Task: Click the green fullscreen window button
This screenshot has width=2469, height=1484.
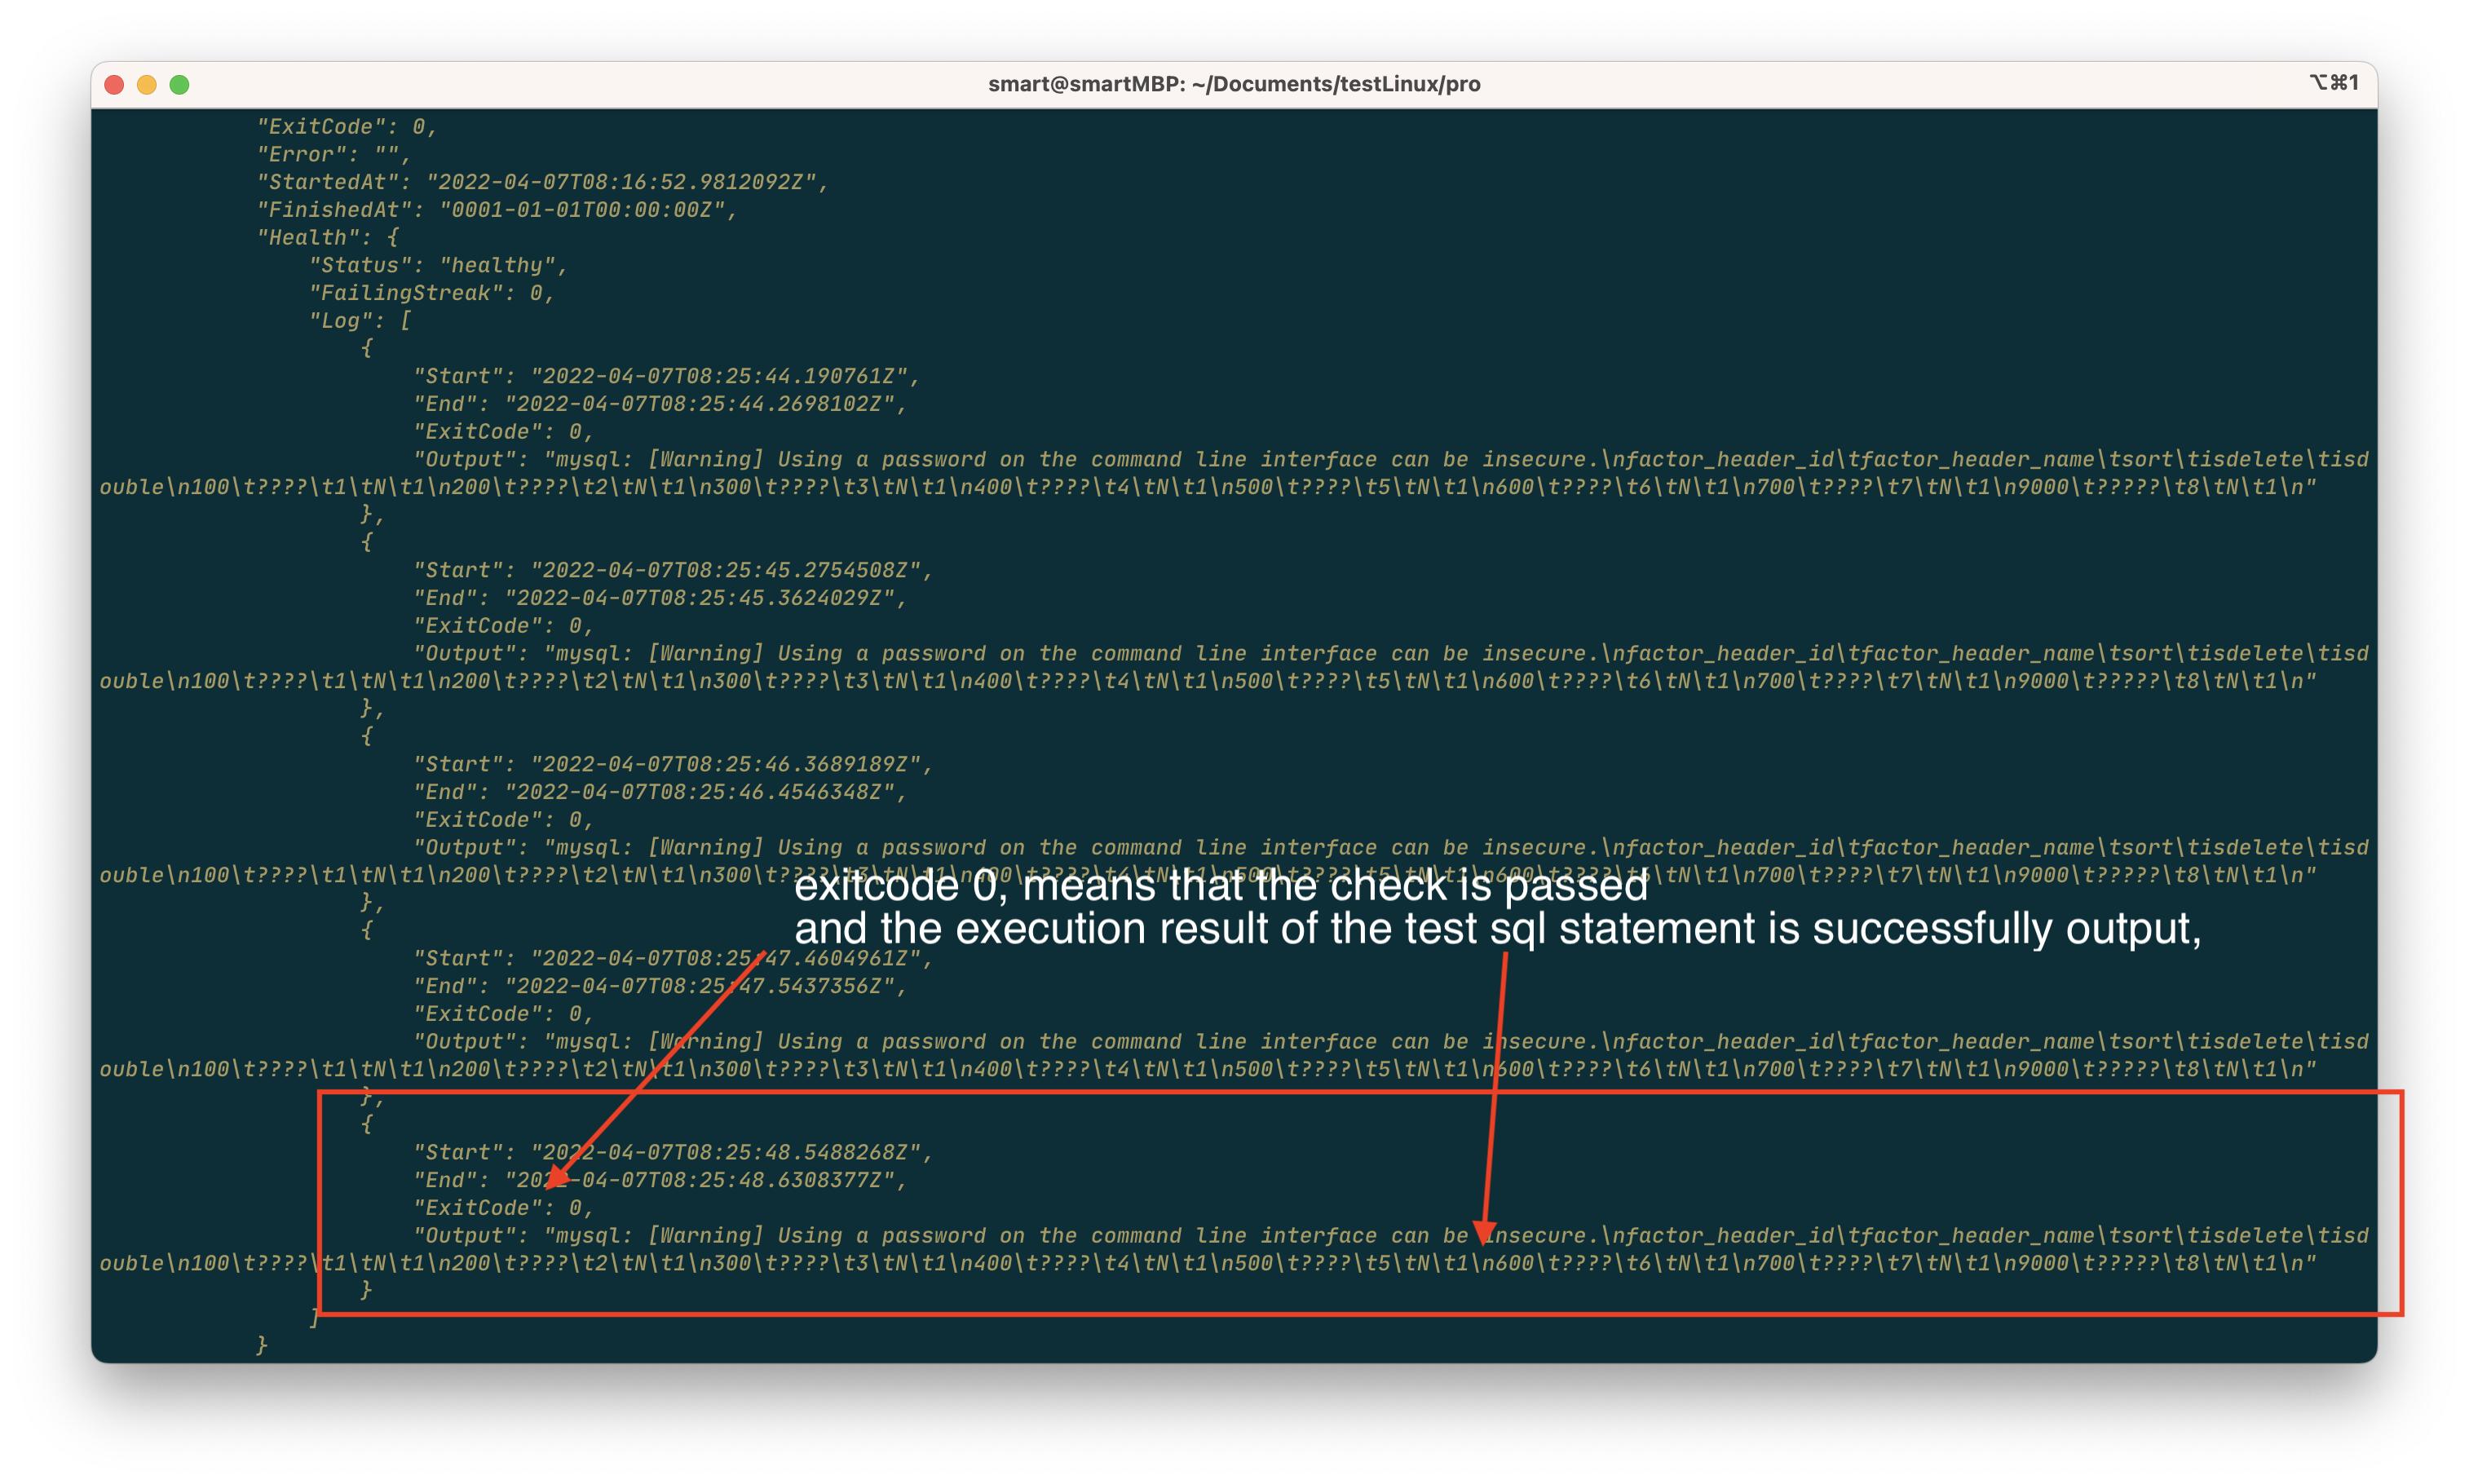Action: click(x=180, y=85)
